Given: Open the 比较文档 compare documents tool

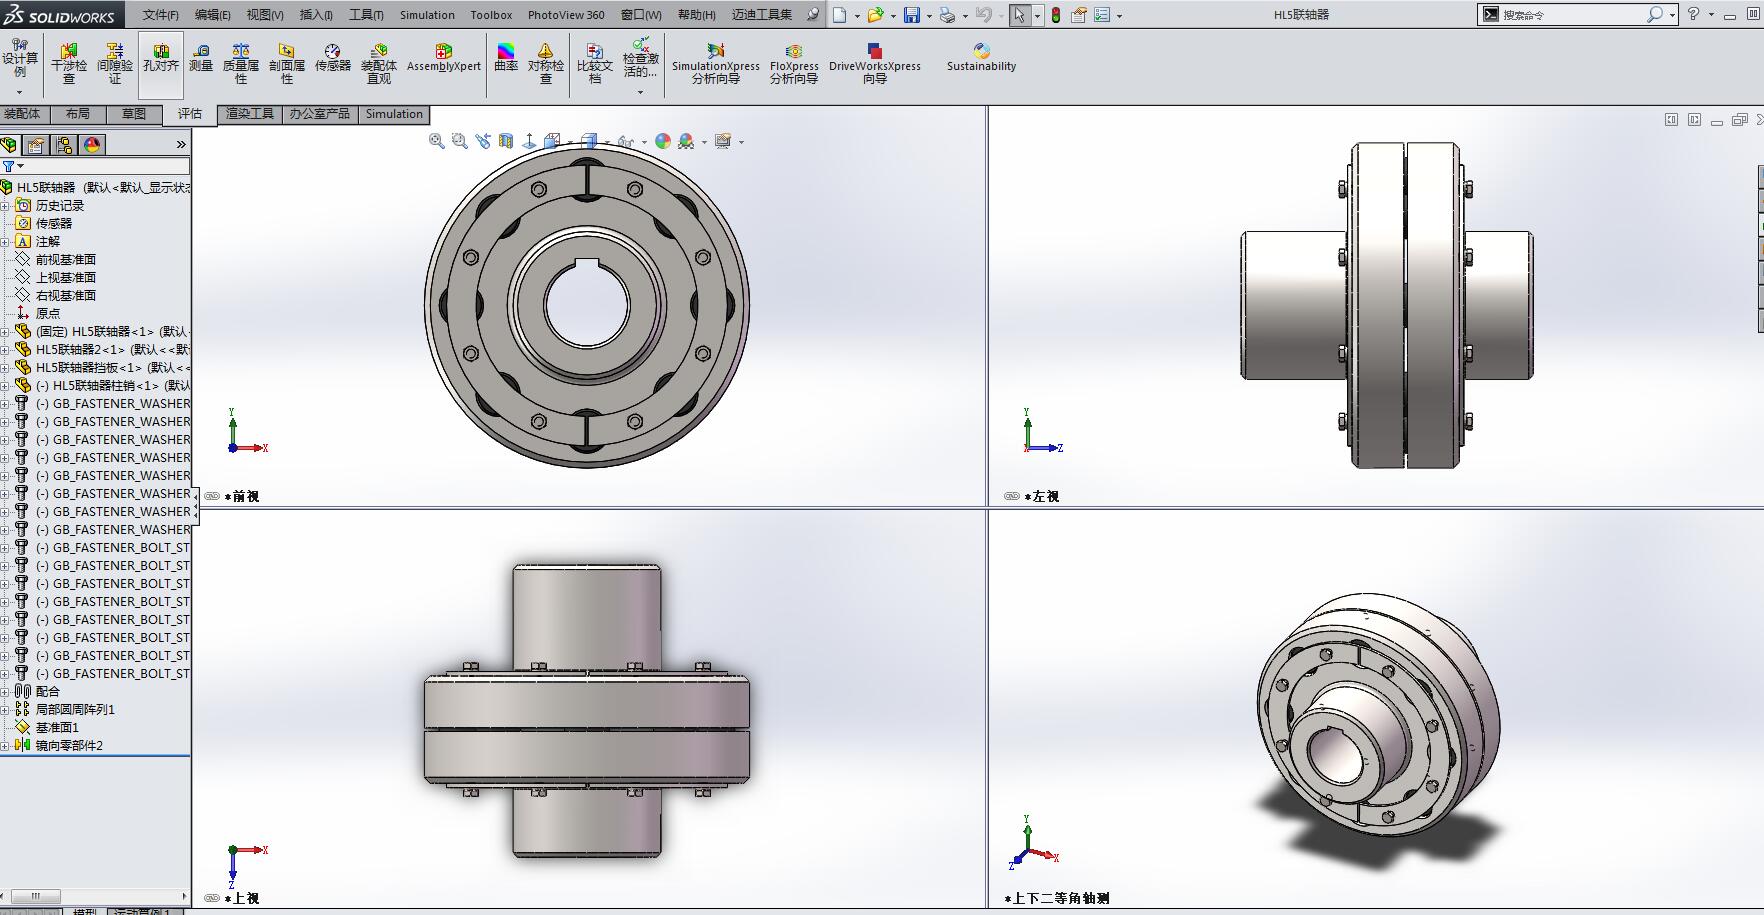Looking at the screenshot, I should [x=595, y=64].
